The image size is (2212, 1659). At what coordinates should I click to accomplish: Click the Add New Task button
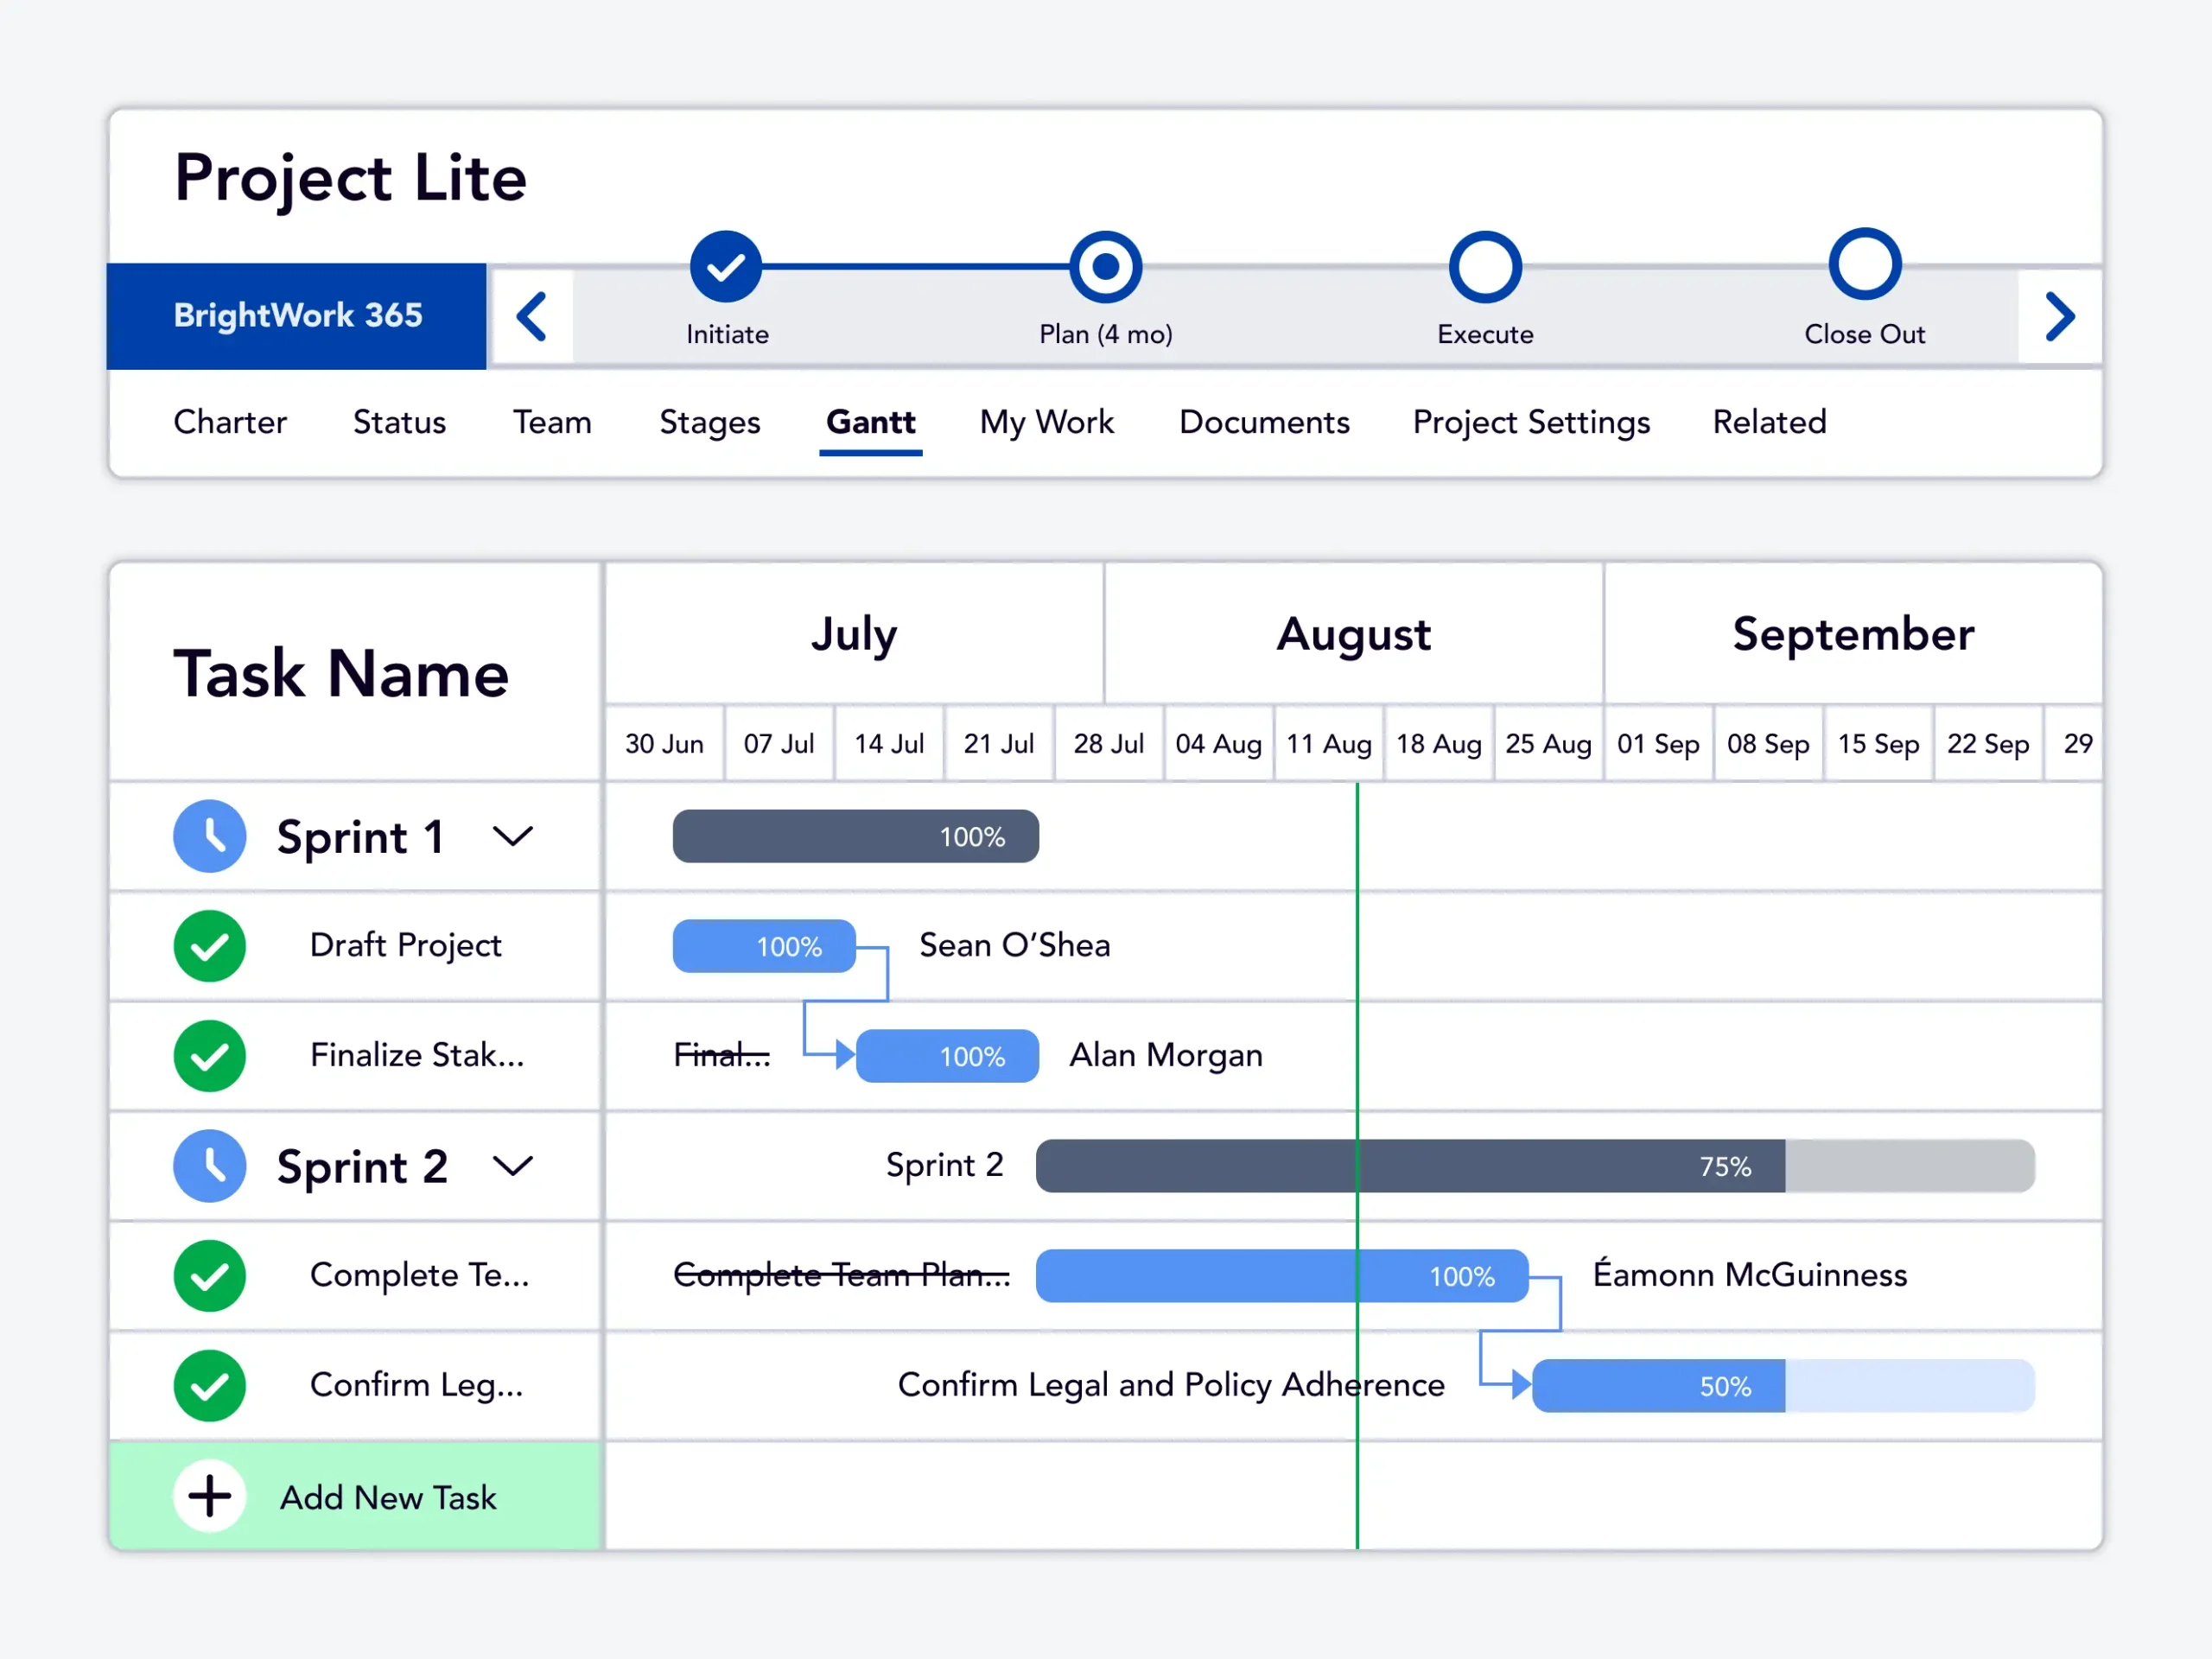tap(387, 1497)
